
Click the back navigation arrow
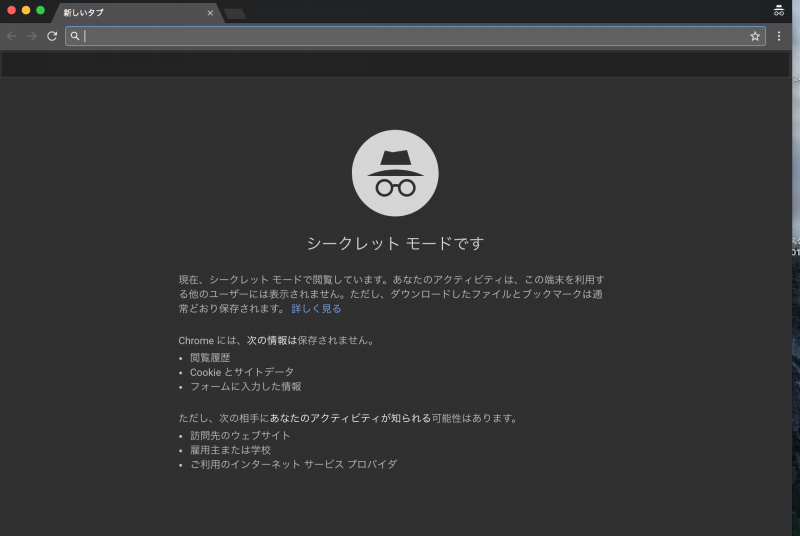click(12, 36)
